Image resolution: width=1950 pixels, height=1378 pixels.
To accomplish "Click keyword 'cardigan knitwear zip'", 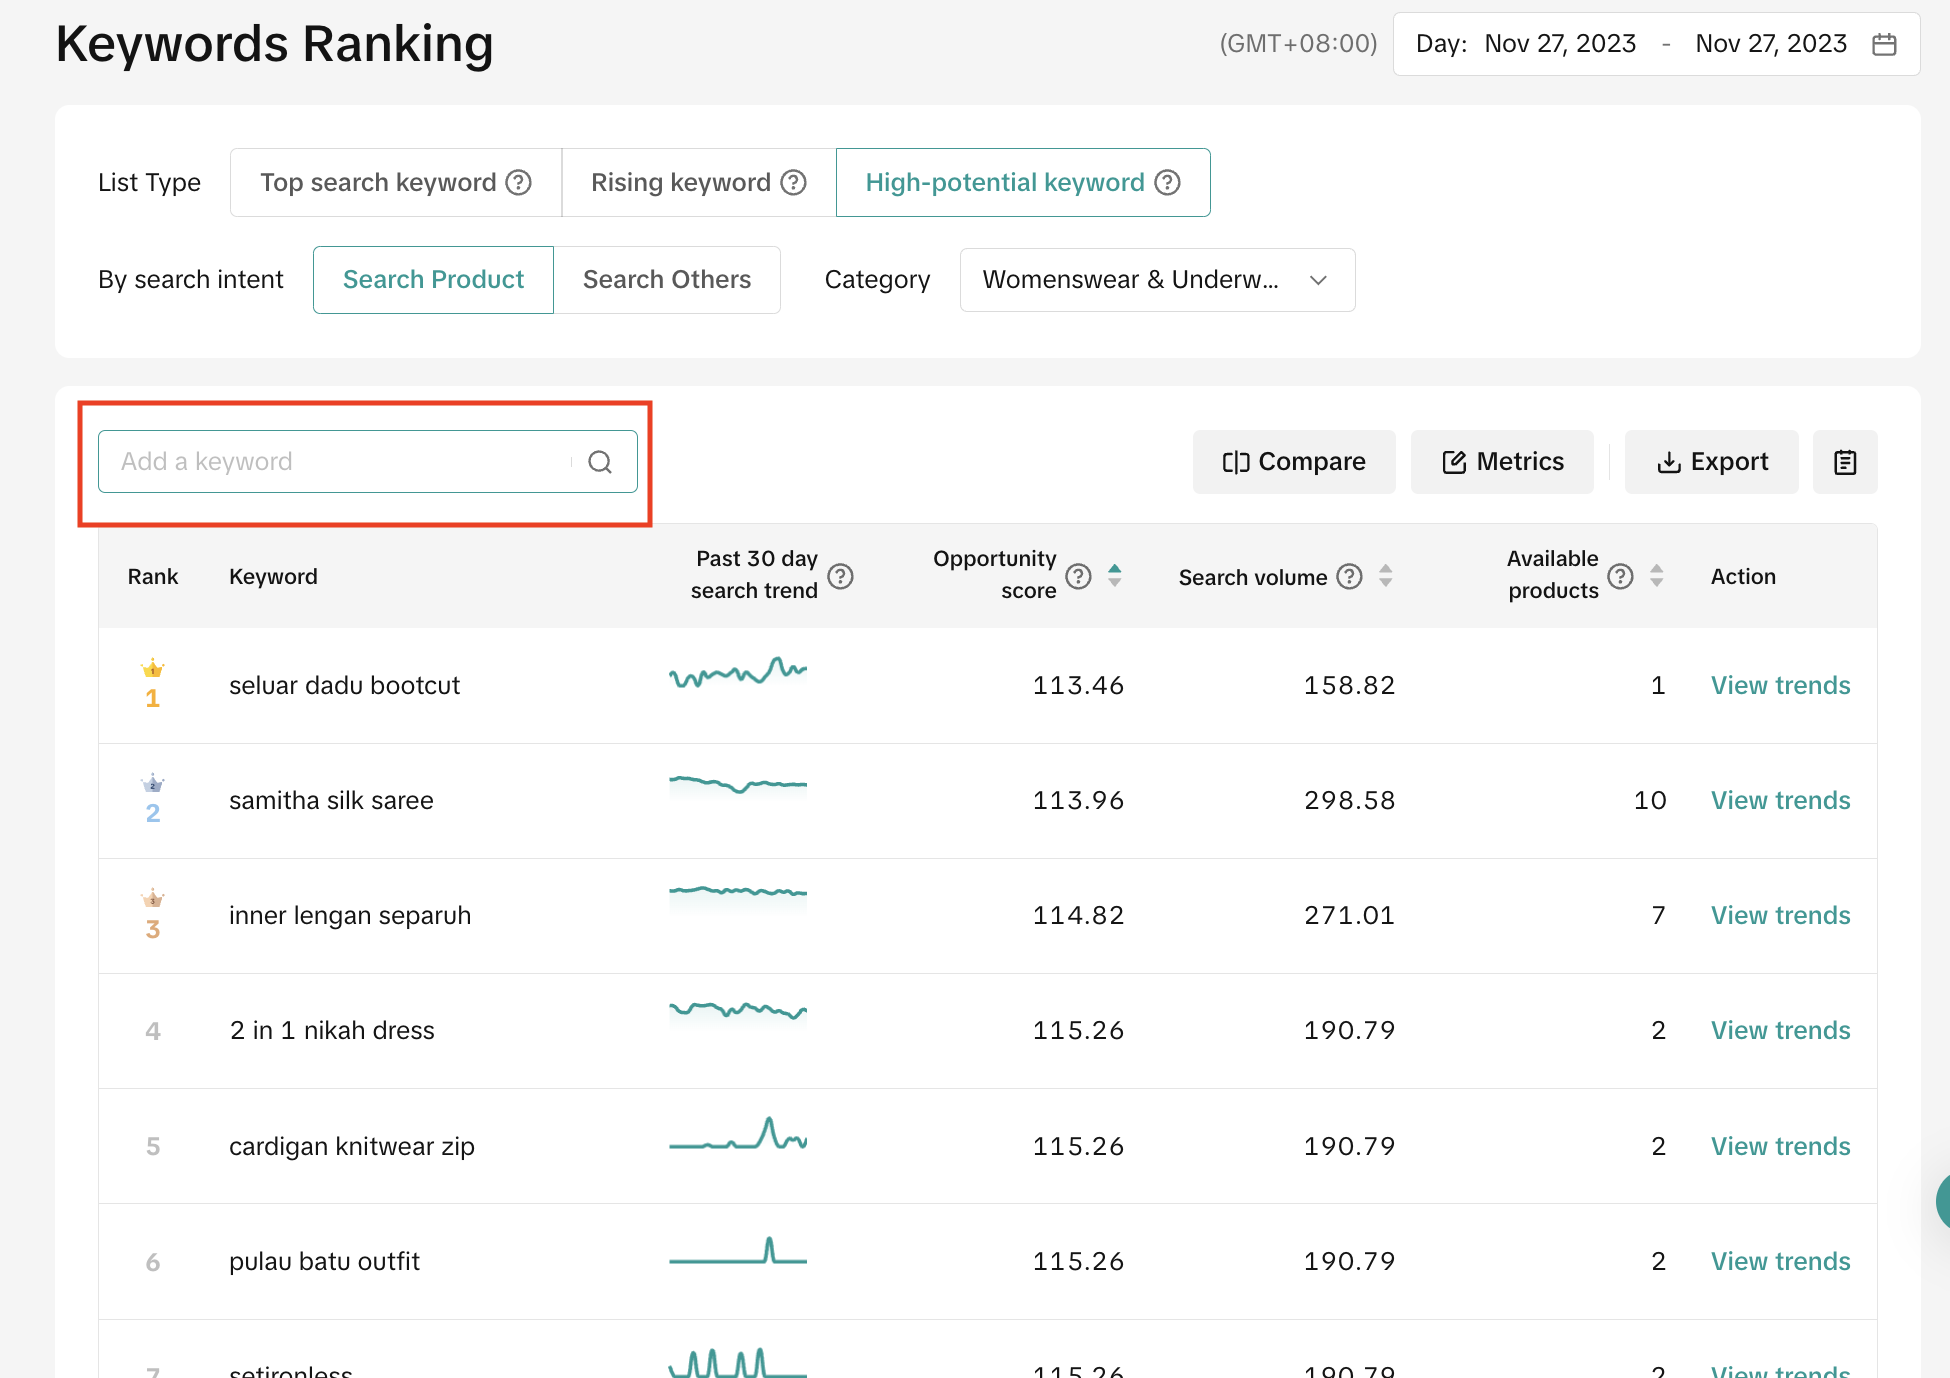I will pos(352,1146).
